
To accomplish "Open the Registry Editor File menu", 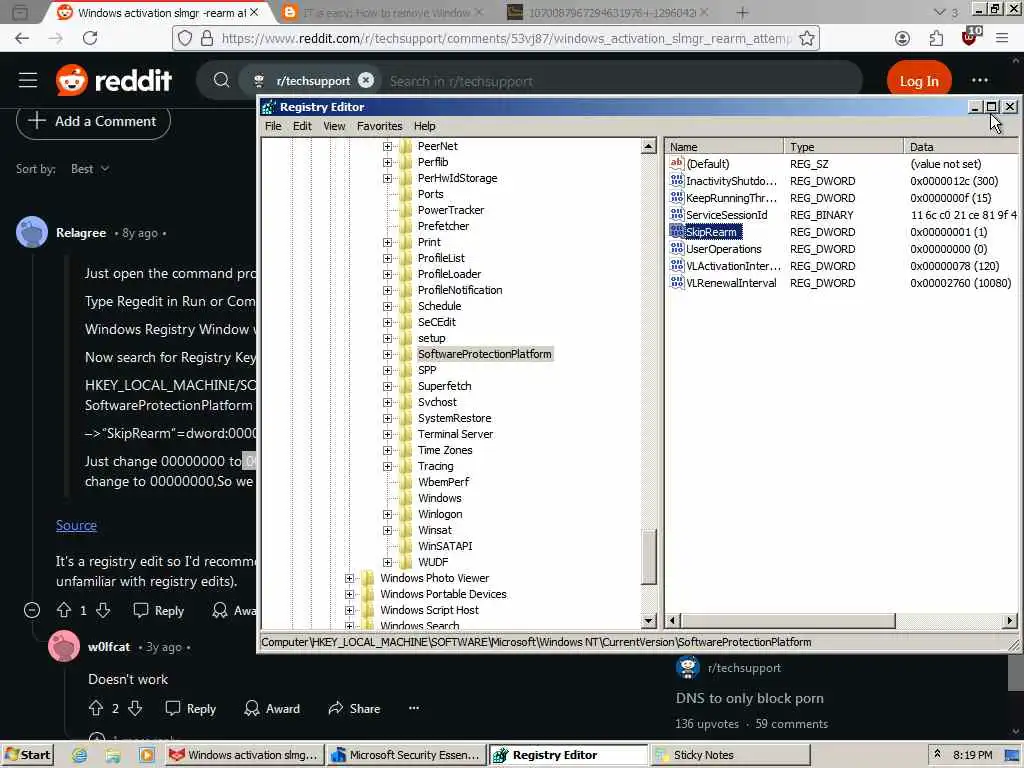I will click(273, 126).
